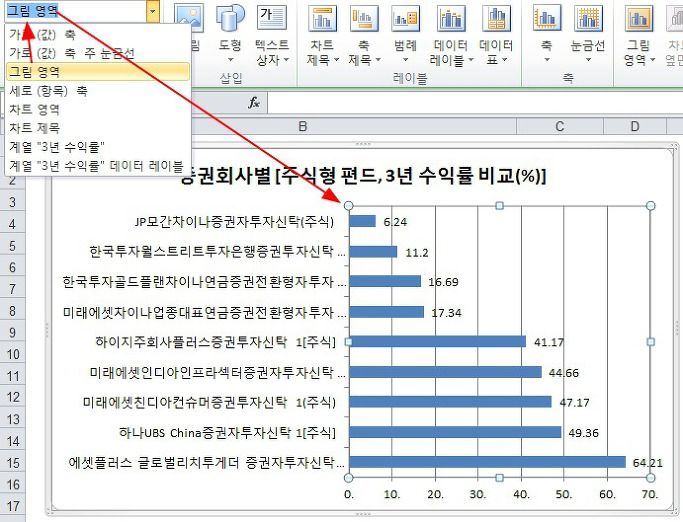Click data label '17.34'

pyautogui.click(x=446, y=312)
